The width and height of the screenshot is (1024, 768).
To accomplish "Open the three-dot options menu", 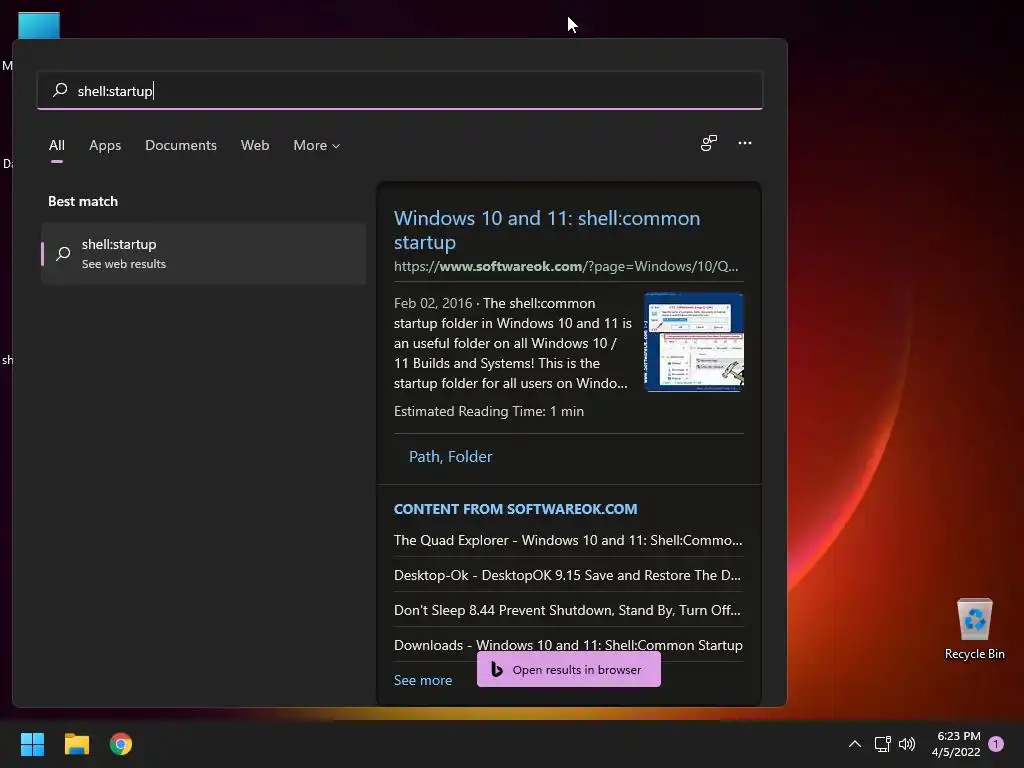I will pyautogui.click(x=744, y=143).
